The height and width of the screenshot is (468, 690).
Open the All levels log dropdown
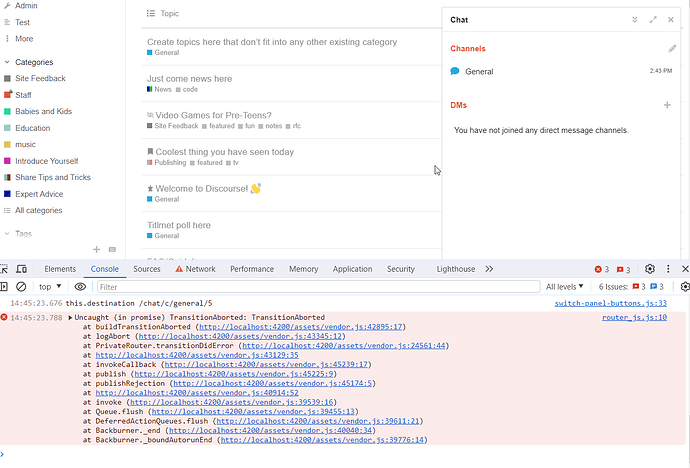565,287
